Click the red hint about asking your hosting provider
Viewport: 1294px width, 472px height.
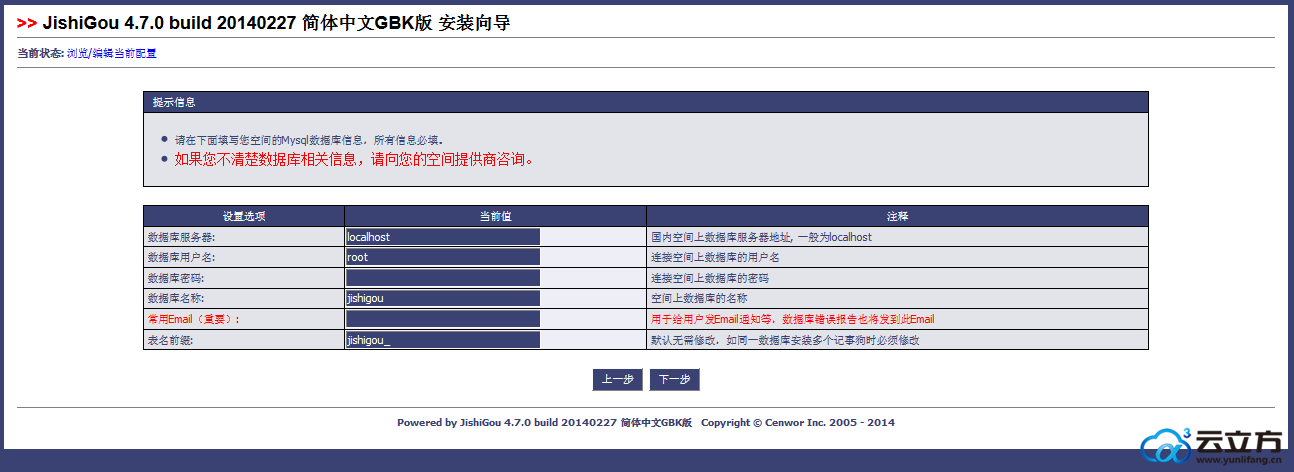coord(355,158)
